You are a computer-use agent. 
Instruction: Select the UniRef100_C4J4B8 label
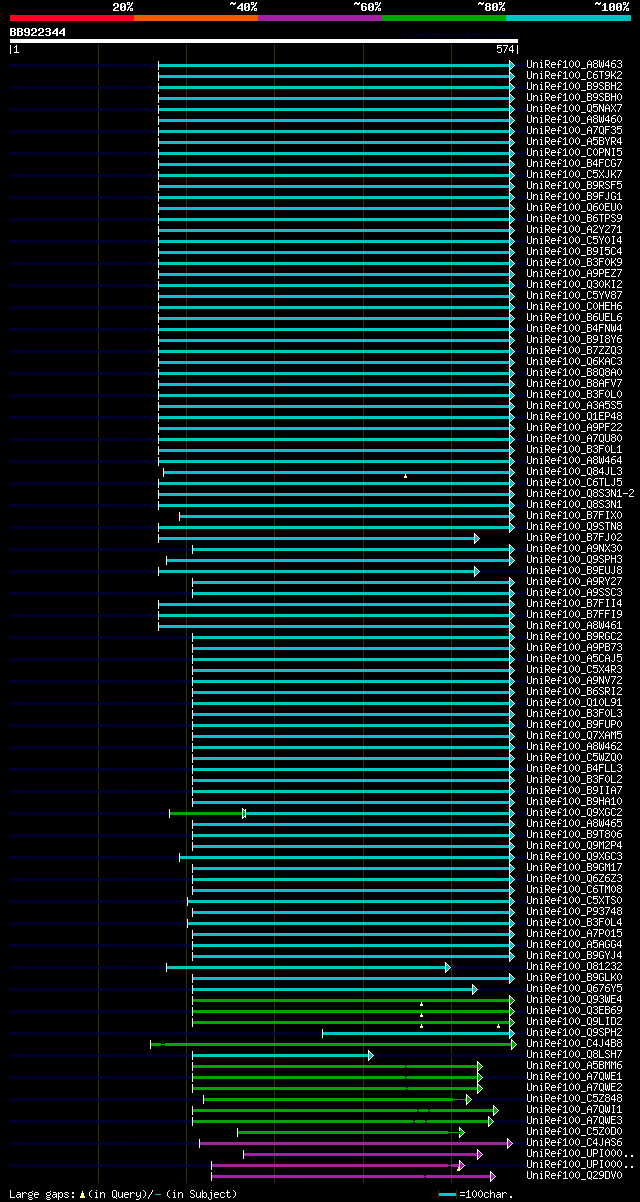point(574,1043)
